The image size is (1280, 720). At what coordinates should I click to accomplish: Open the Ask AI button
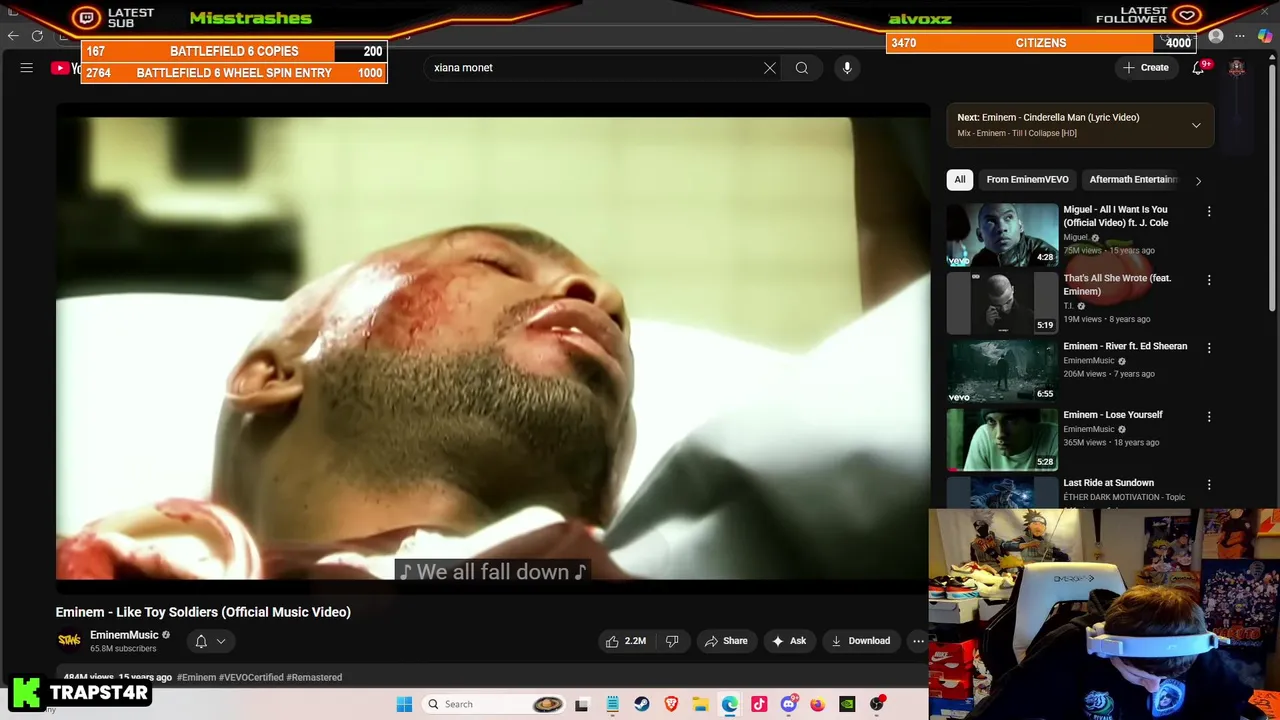789,641
